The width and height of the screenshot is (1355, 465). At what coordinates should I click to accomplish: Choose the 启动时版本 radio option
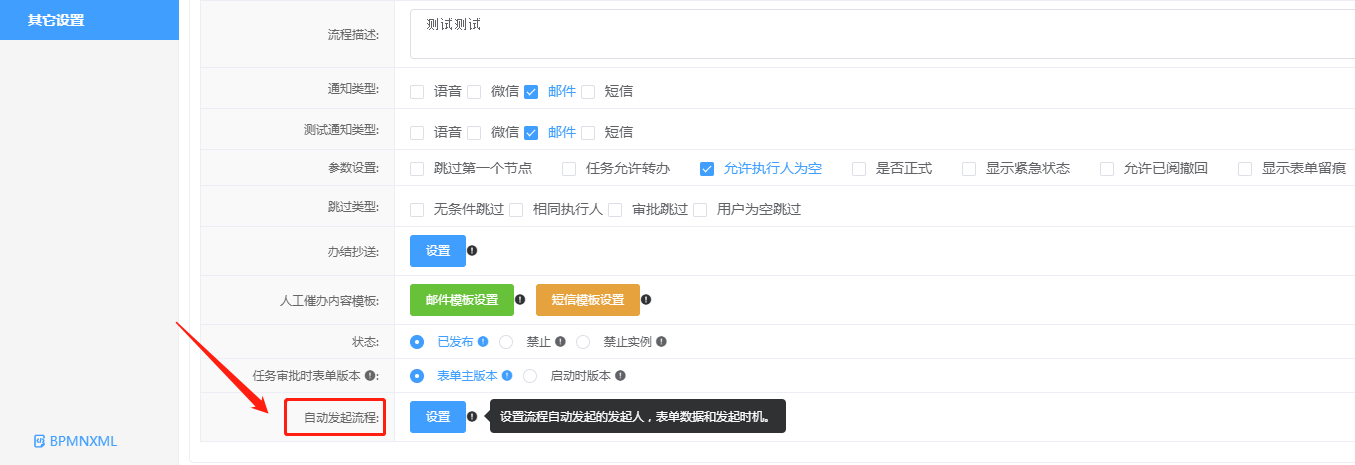click(x=531, y=376)
